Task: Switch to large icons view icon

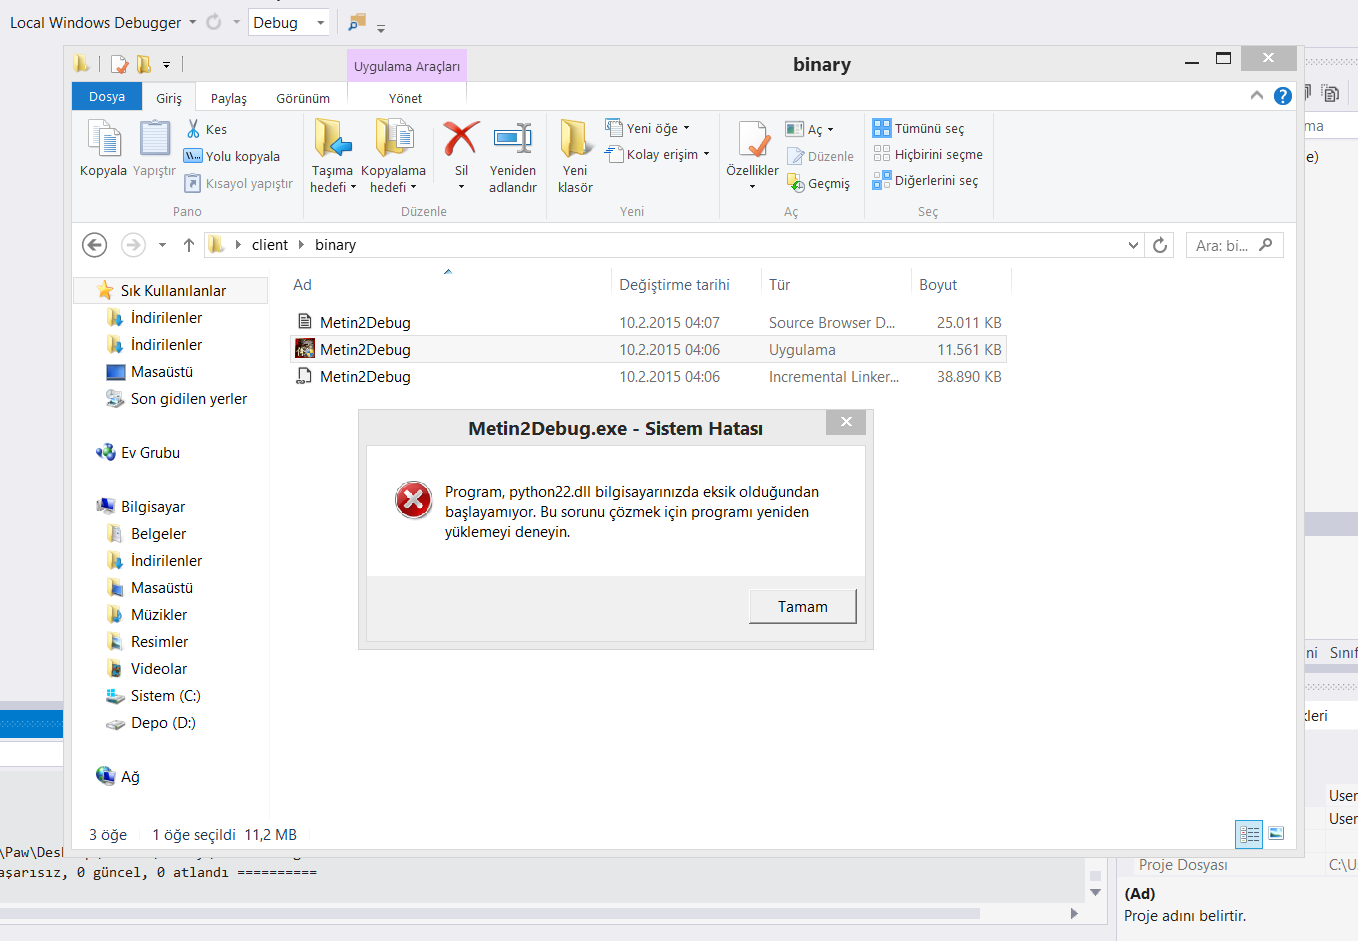Action: click(x=1276, y=833)
